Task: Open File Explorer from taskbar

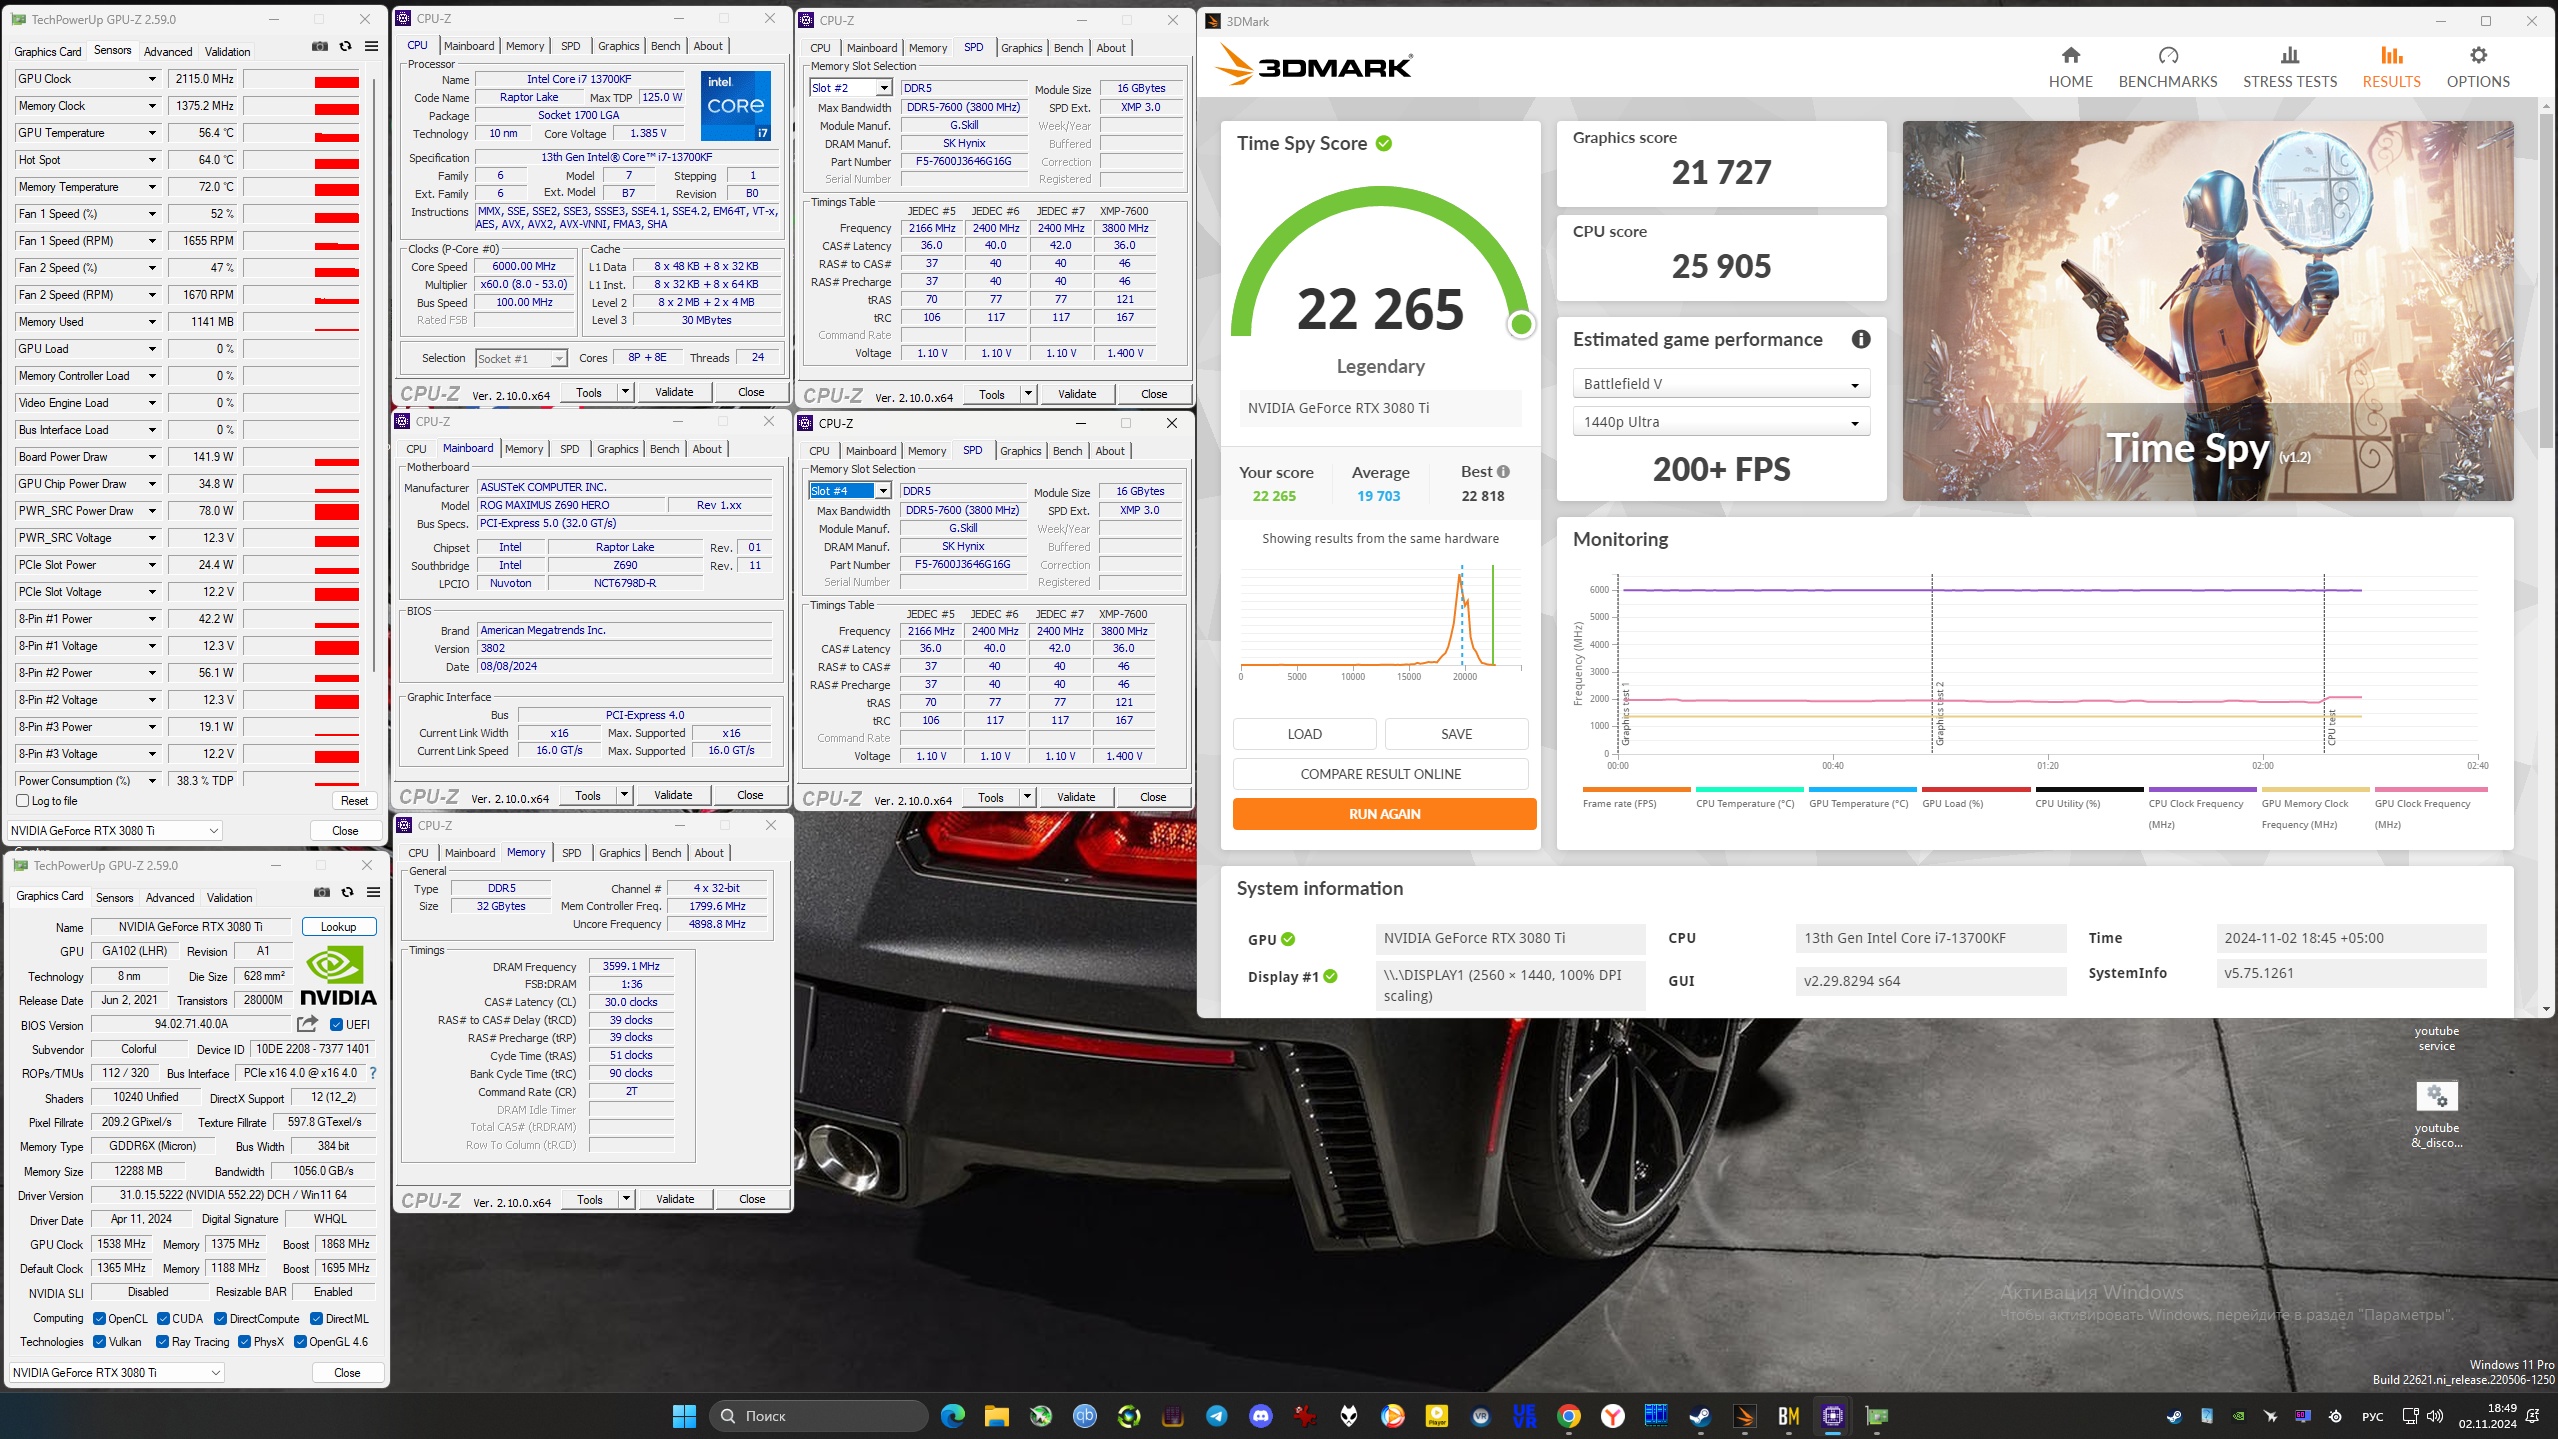Action: (997, 1416)
